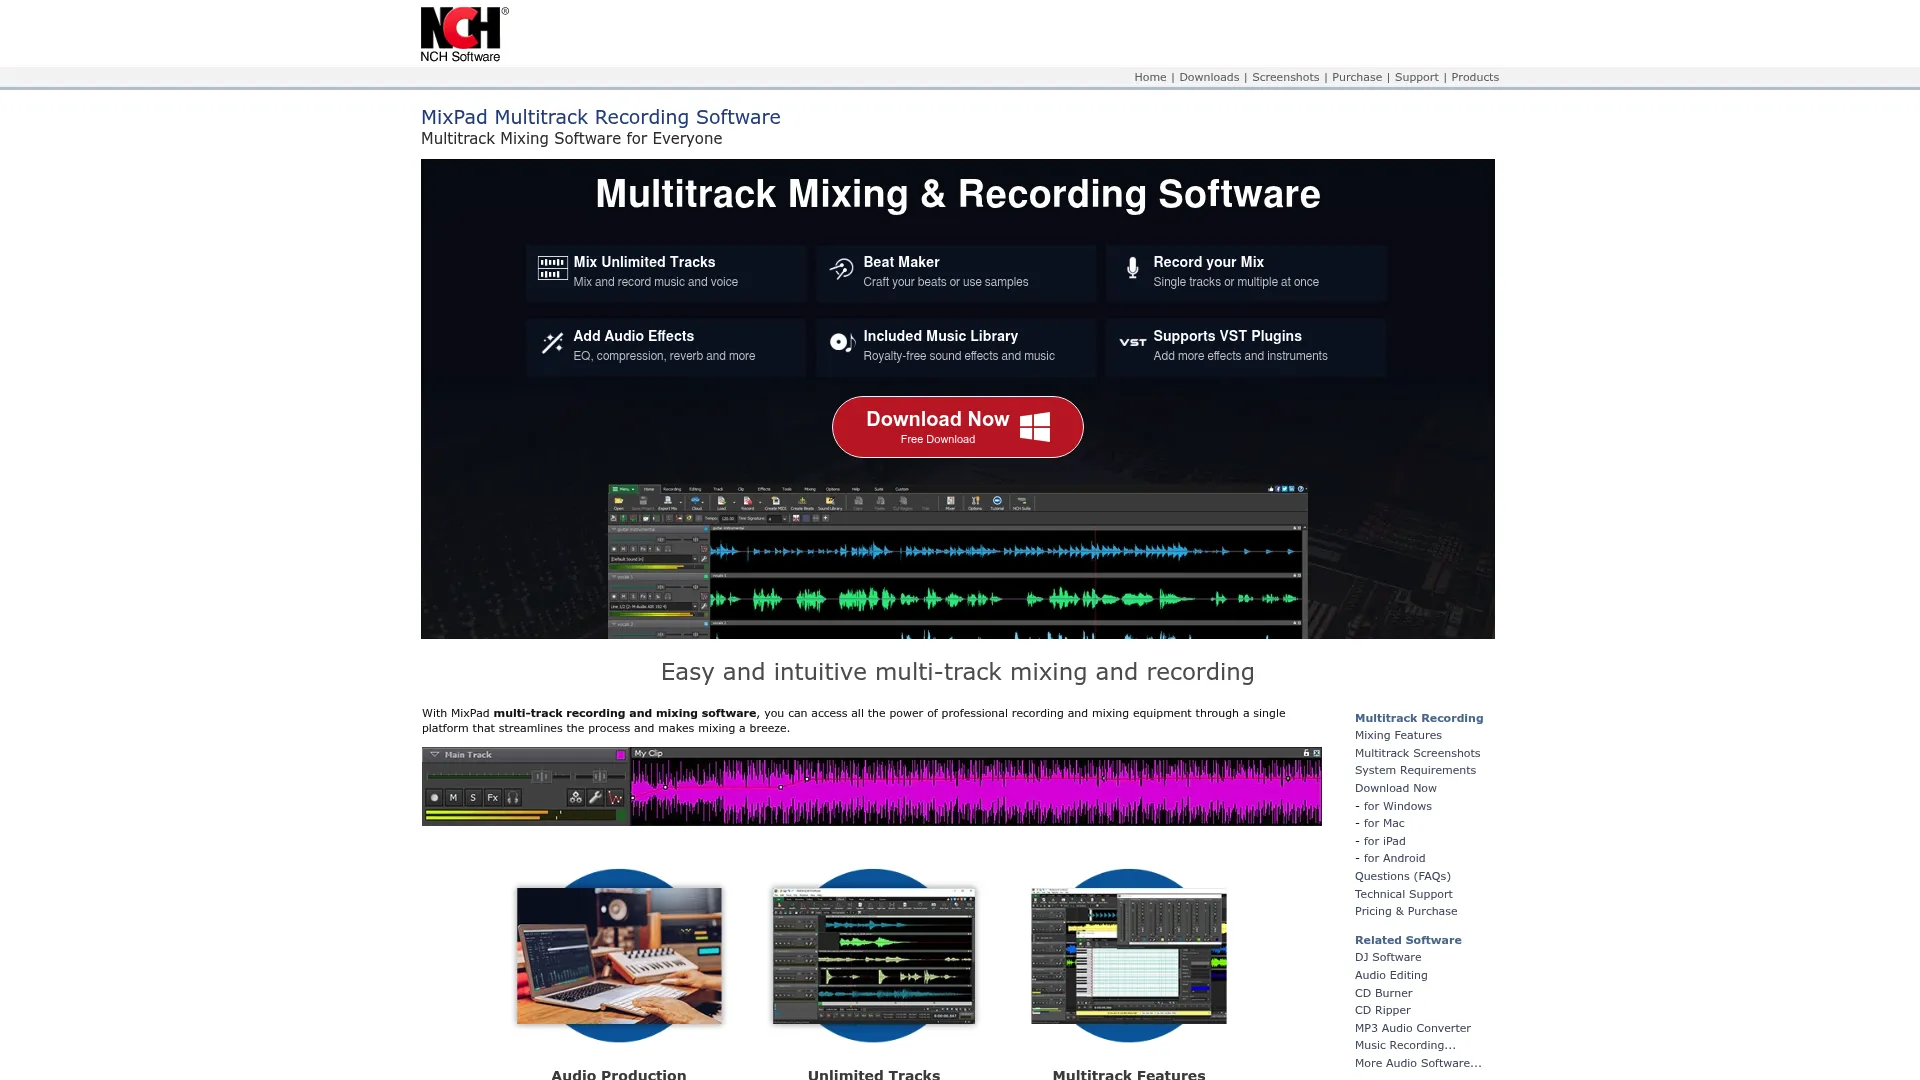Screen dimensions: 1920x1080
Task: Click the Mix Unlimited Tracks mixer icon
Action: (x=552, y=268)
